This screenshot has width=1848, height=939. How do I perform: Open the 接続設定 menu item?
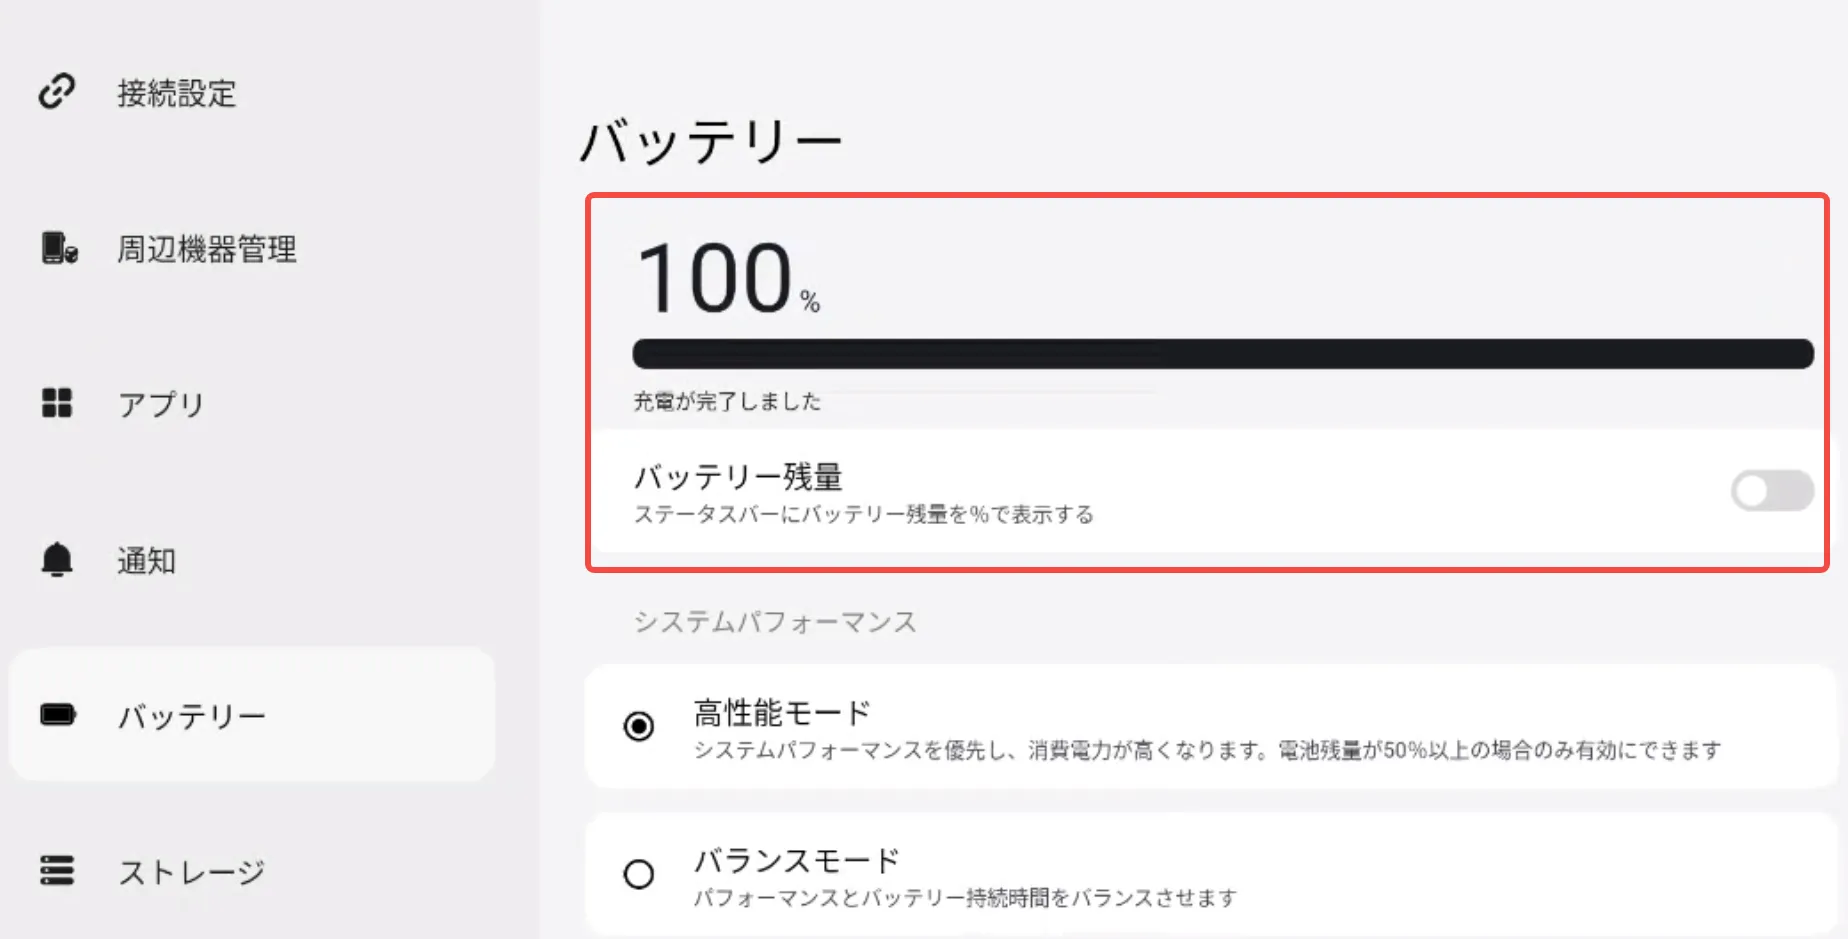pos(177,93)
